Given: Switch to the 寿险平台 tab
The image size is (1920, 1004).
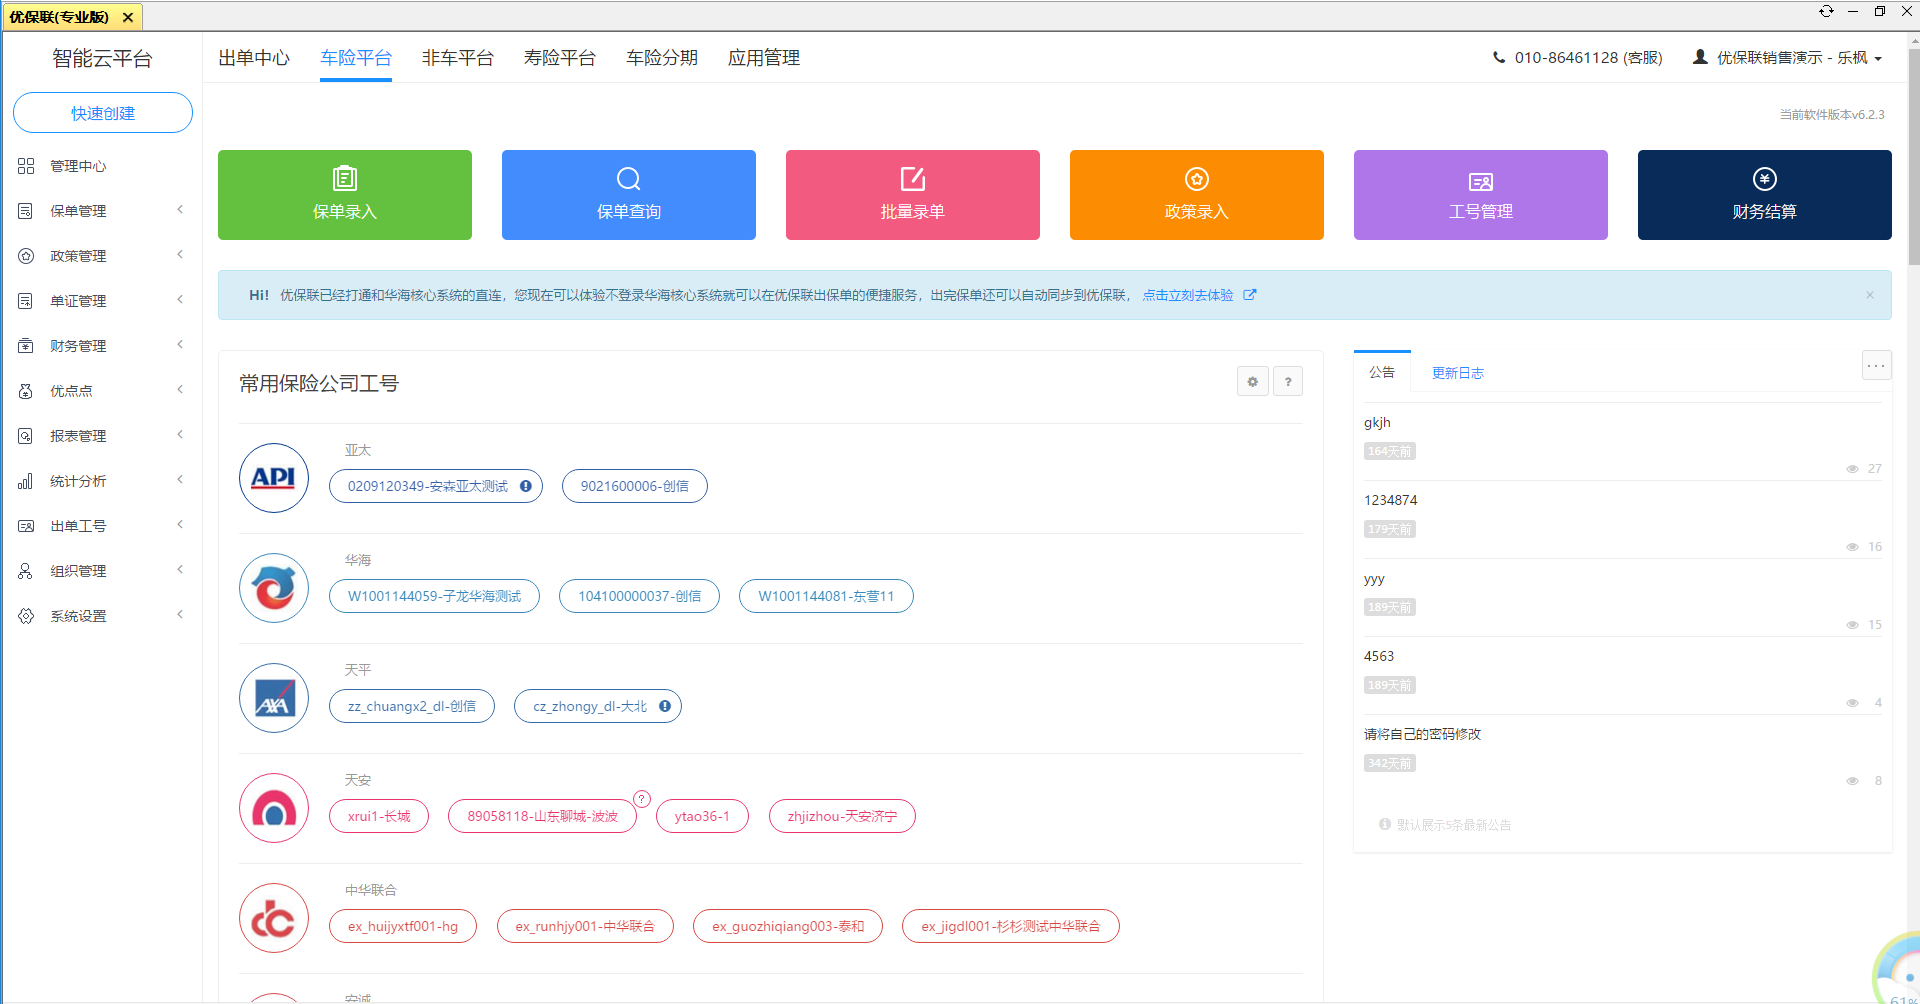Looking at the screenshot, I should [560, 58].
